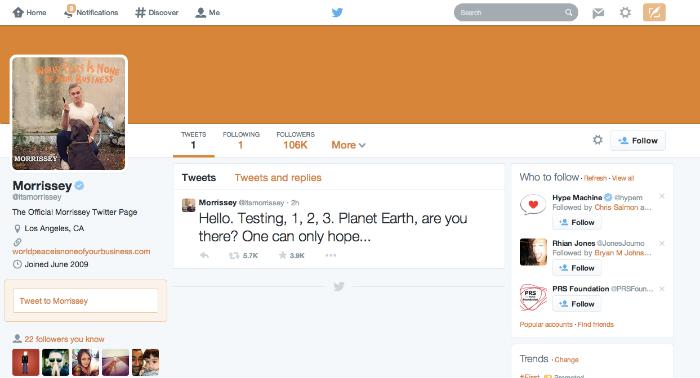Screen dimensions: 700x378
Task: Open Morrissey's profile picture
Action: [69, 113]
